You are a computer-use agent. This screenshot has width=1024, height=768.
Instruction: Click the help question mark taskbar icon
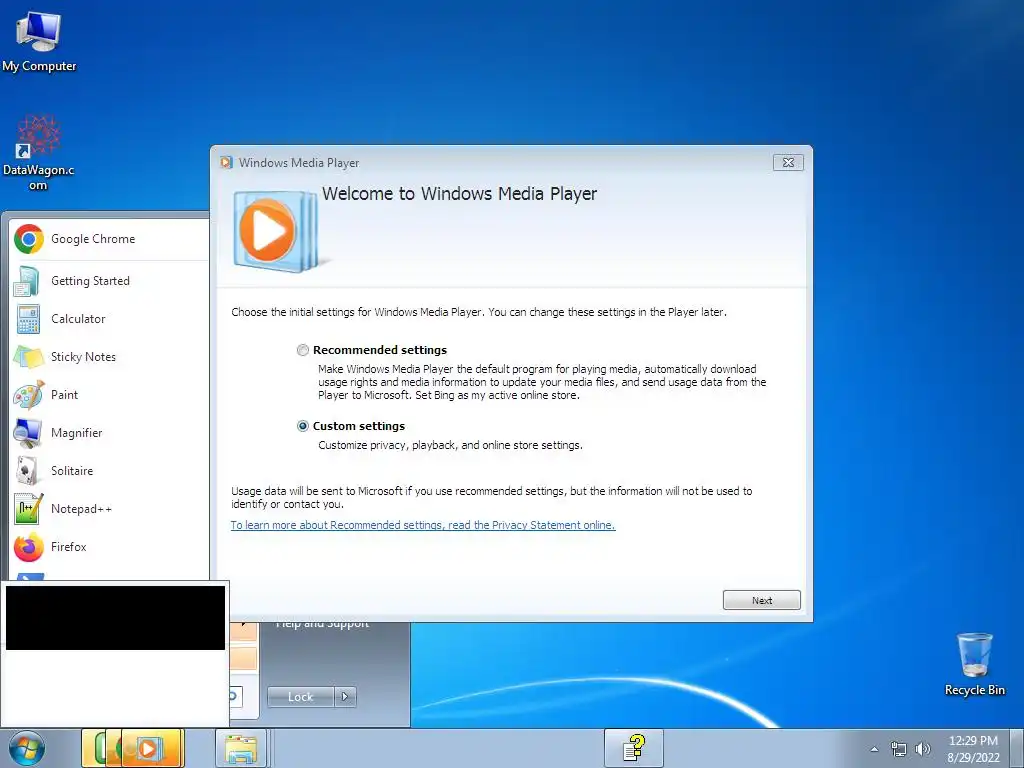pos(633,748)
